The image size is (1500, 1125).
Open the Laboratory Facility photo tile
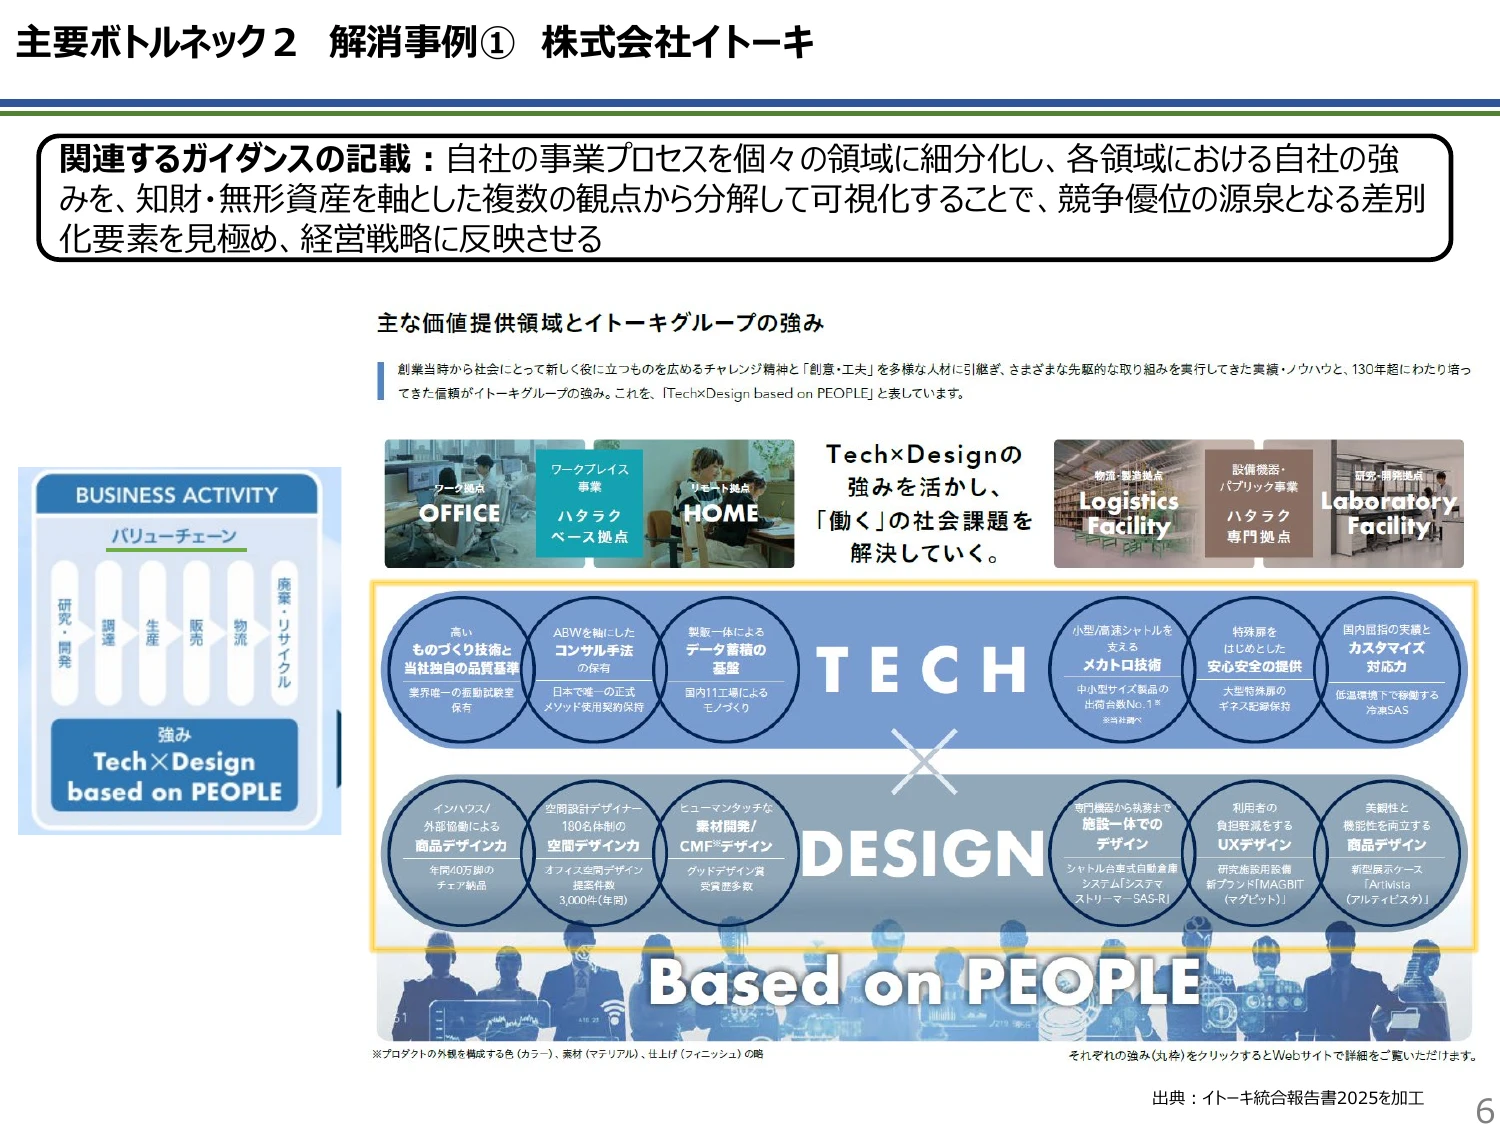click(x=1388, y=504)
